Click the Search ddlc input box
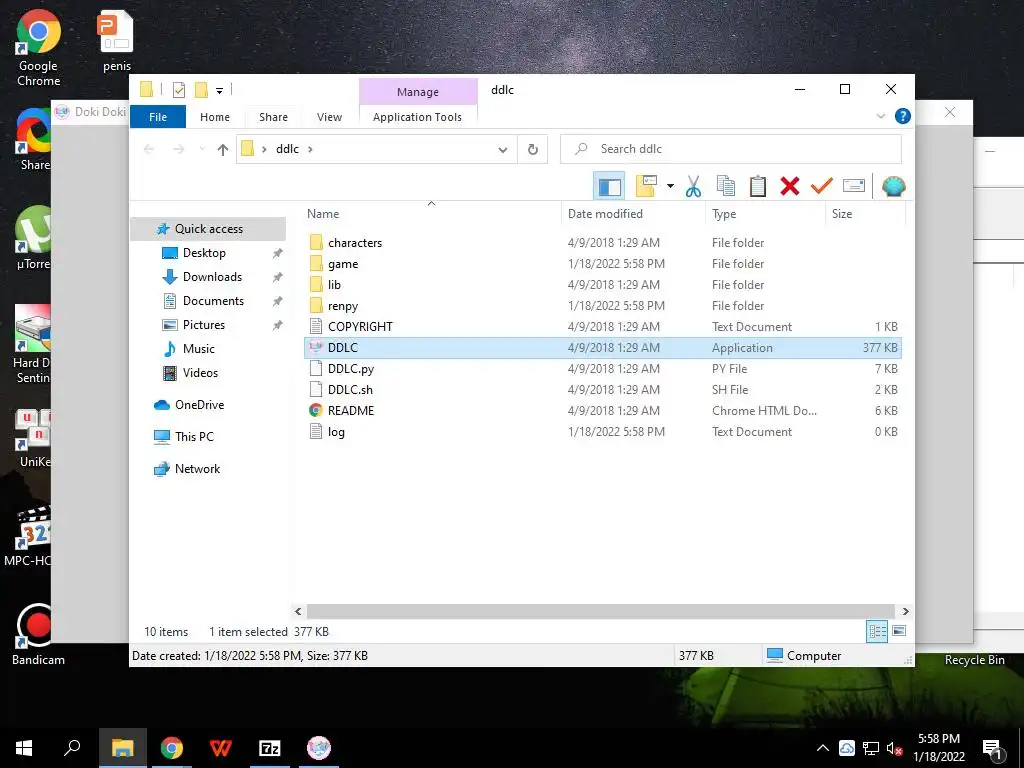 click(731, 149)
